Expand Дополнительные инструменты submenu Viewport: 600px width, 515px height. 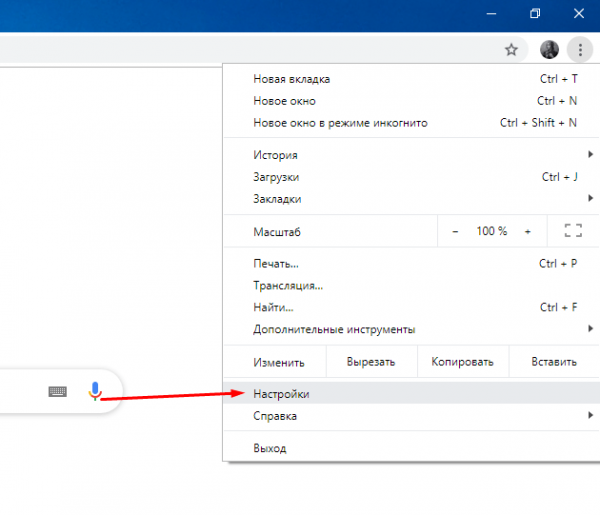pos(411,329)
